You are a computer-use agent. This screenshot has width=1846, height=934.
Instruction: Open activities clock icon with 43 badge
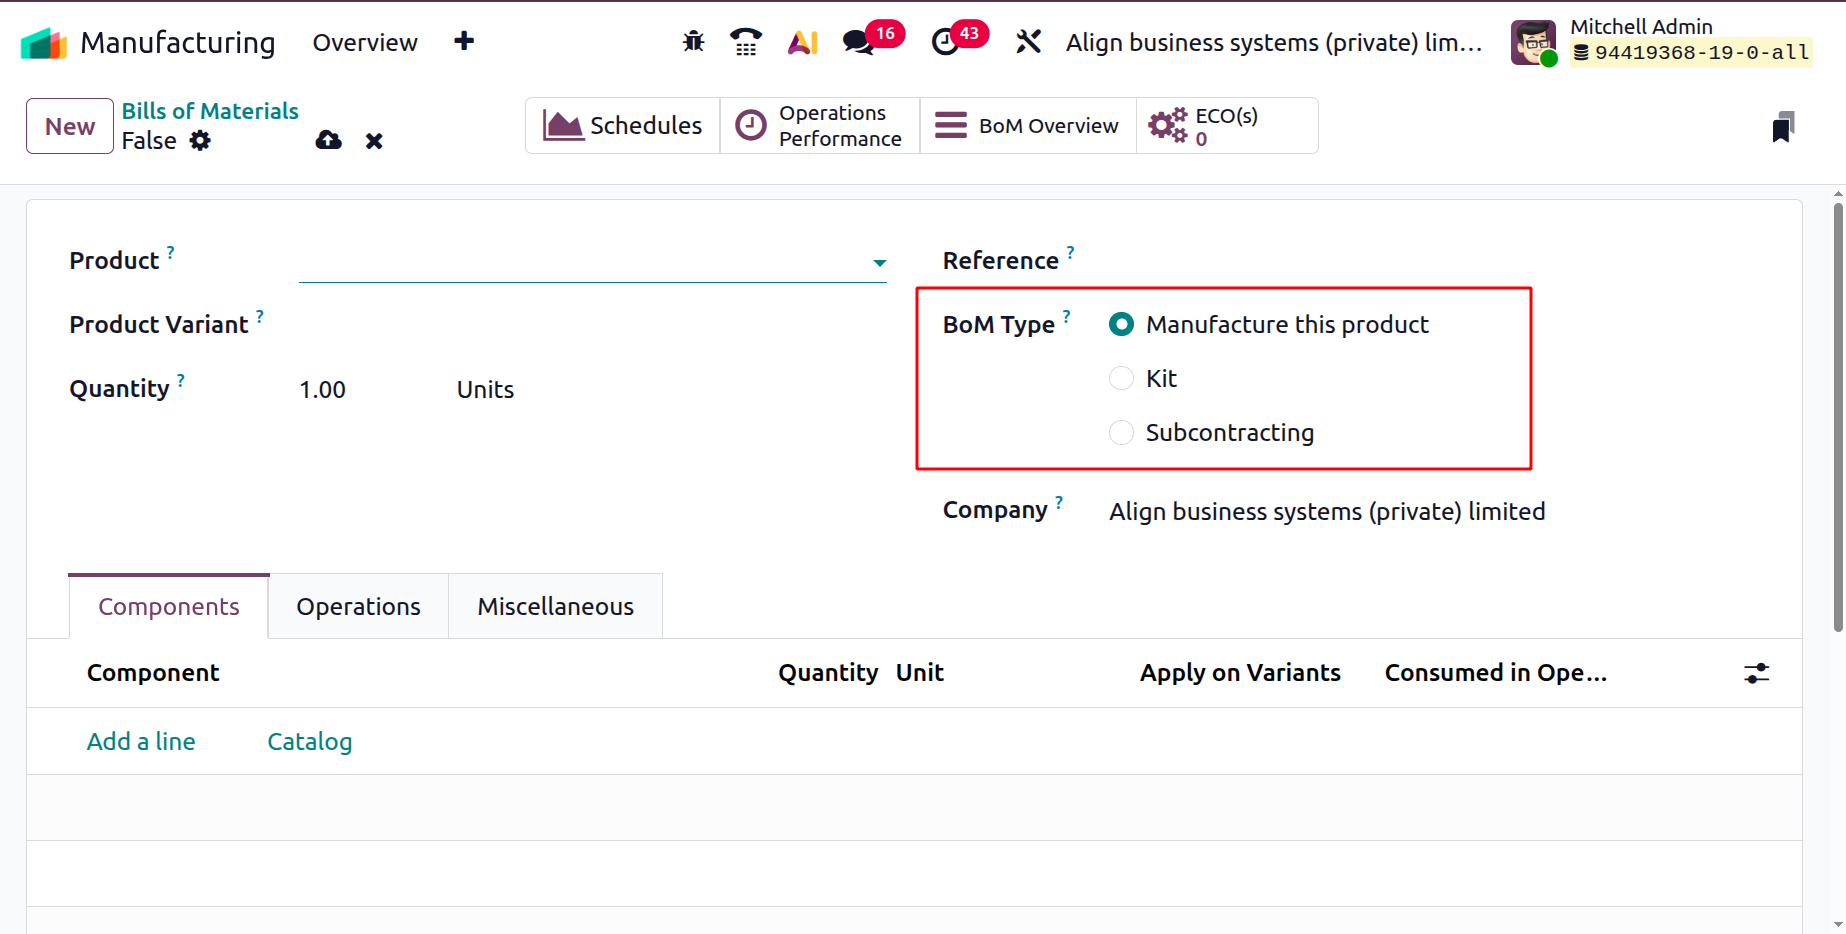[945, 42]
